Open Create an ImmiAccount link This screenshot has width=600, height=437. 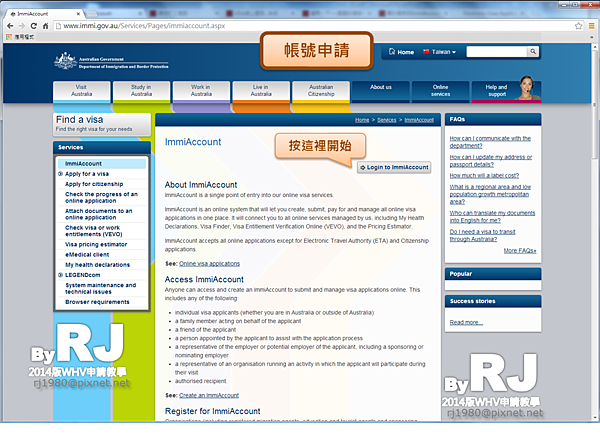click(209, 395)
